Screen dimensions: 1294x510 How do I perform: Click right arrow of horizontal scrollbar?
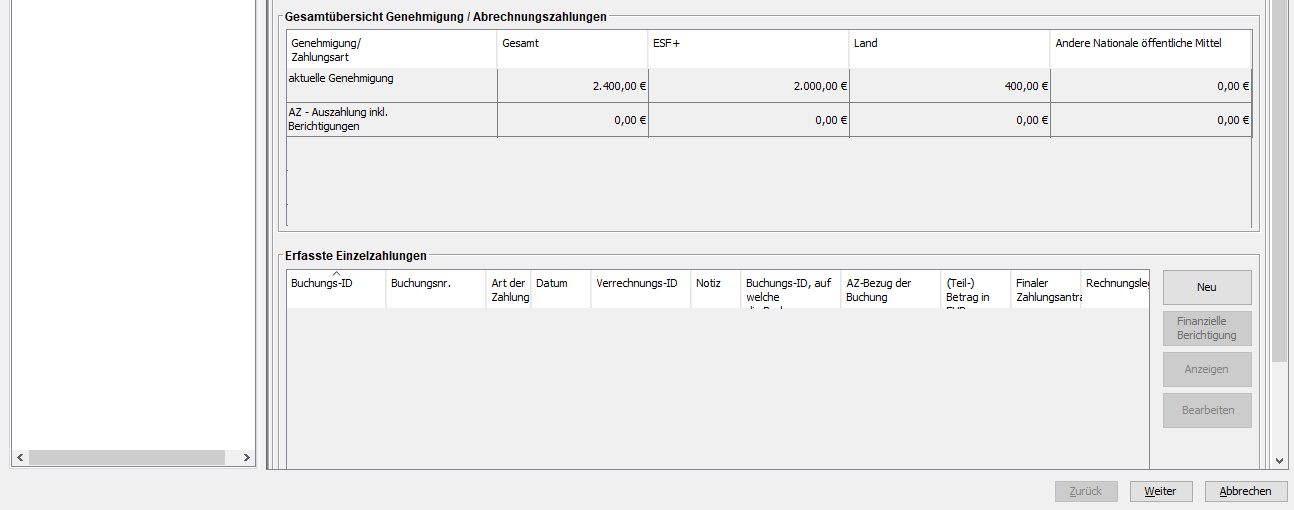tap(247, 457)
